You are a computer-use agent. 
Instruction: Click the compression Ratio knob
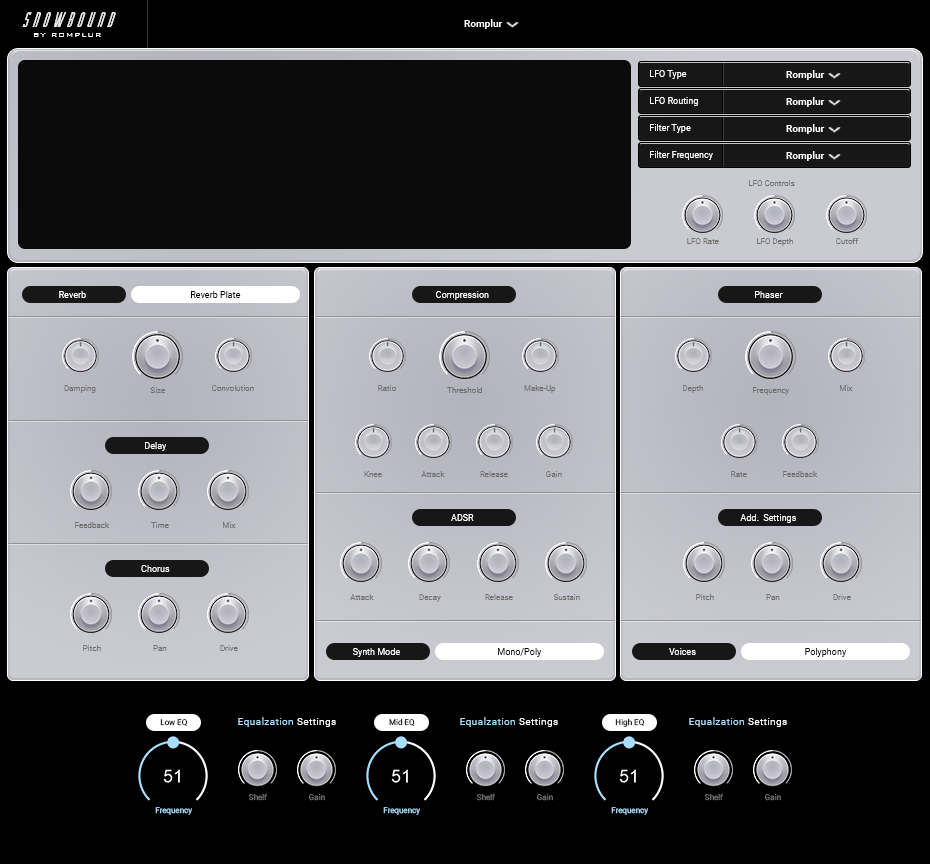(387, 356)
